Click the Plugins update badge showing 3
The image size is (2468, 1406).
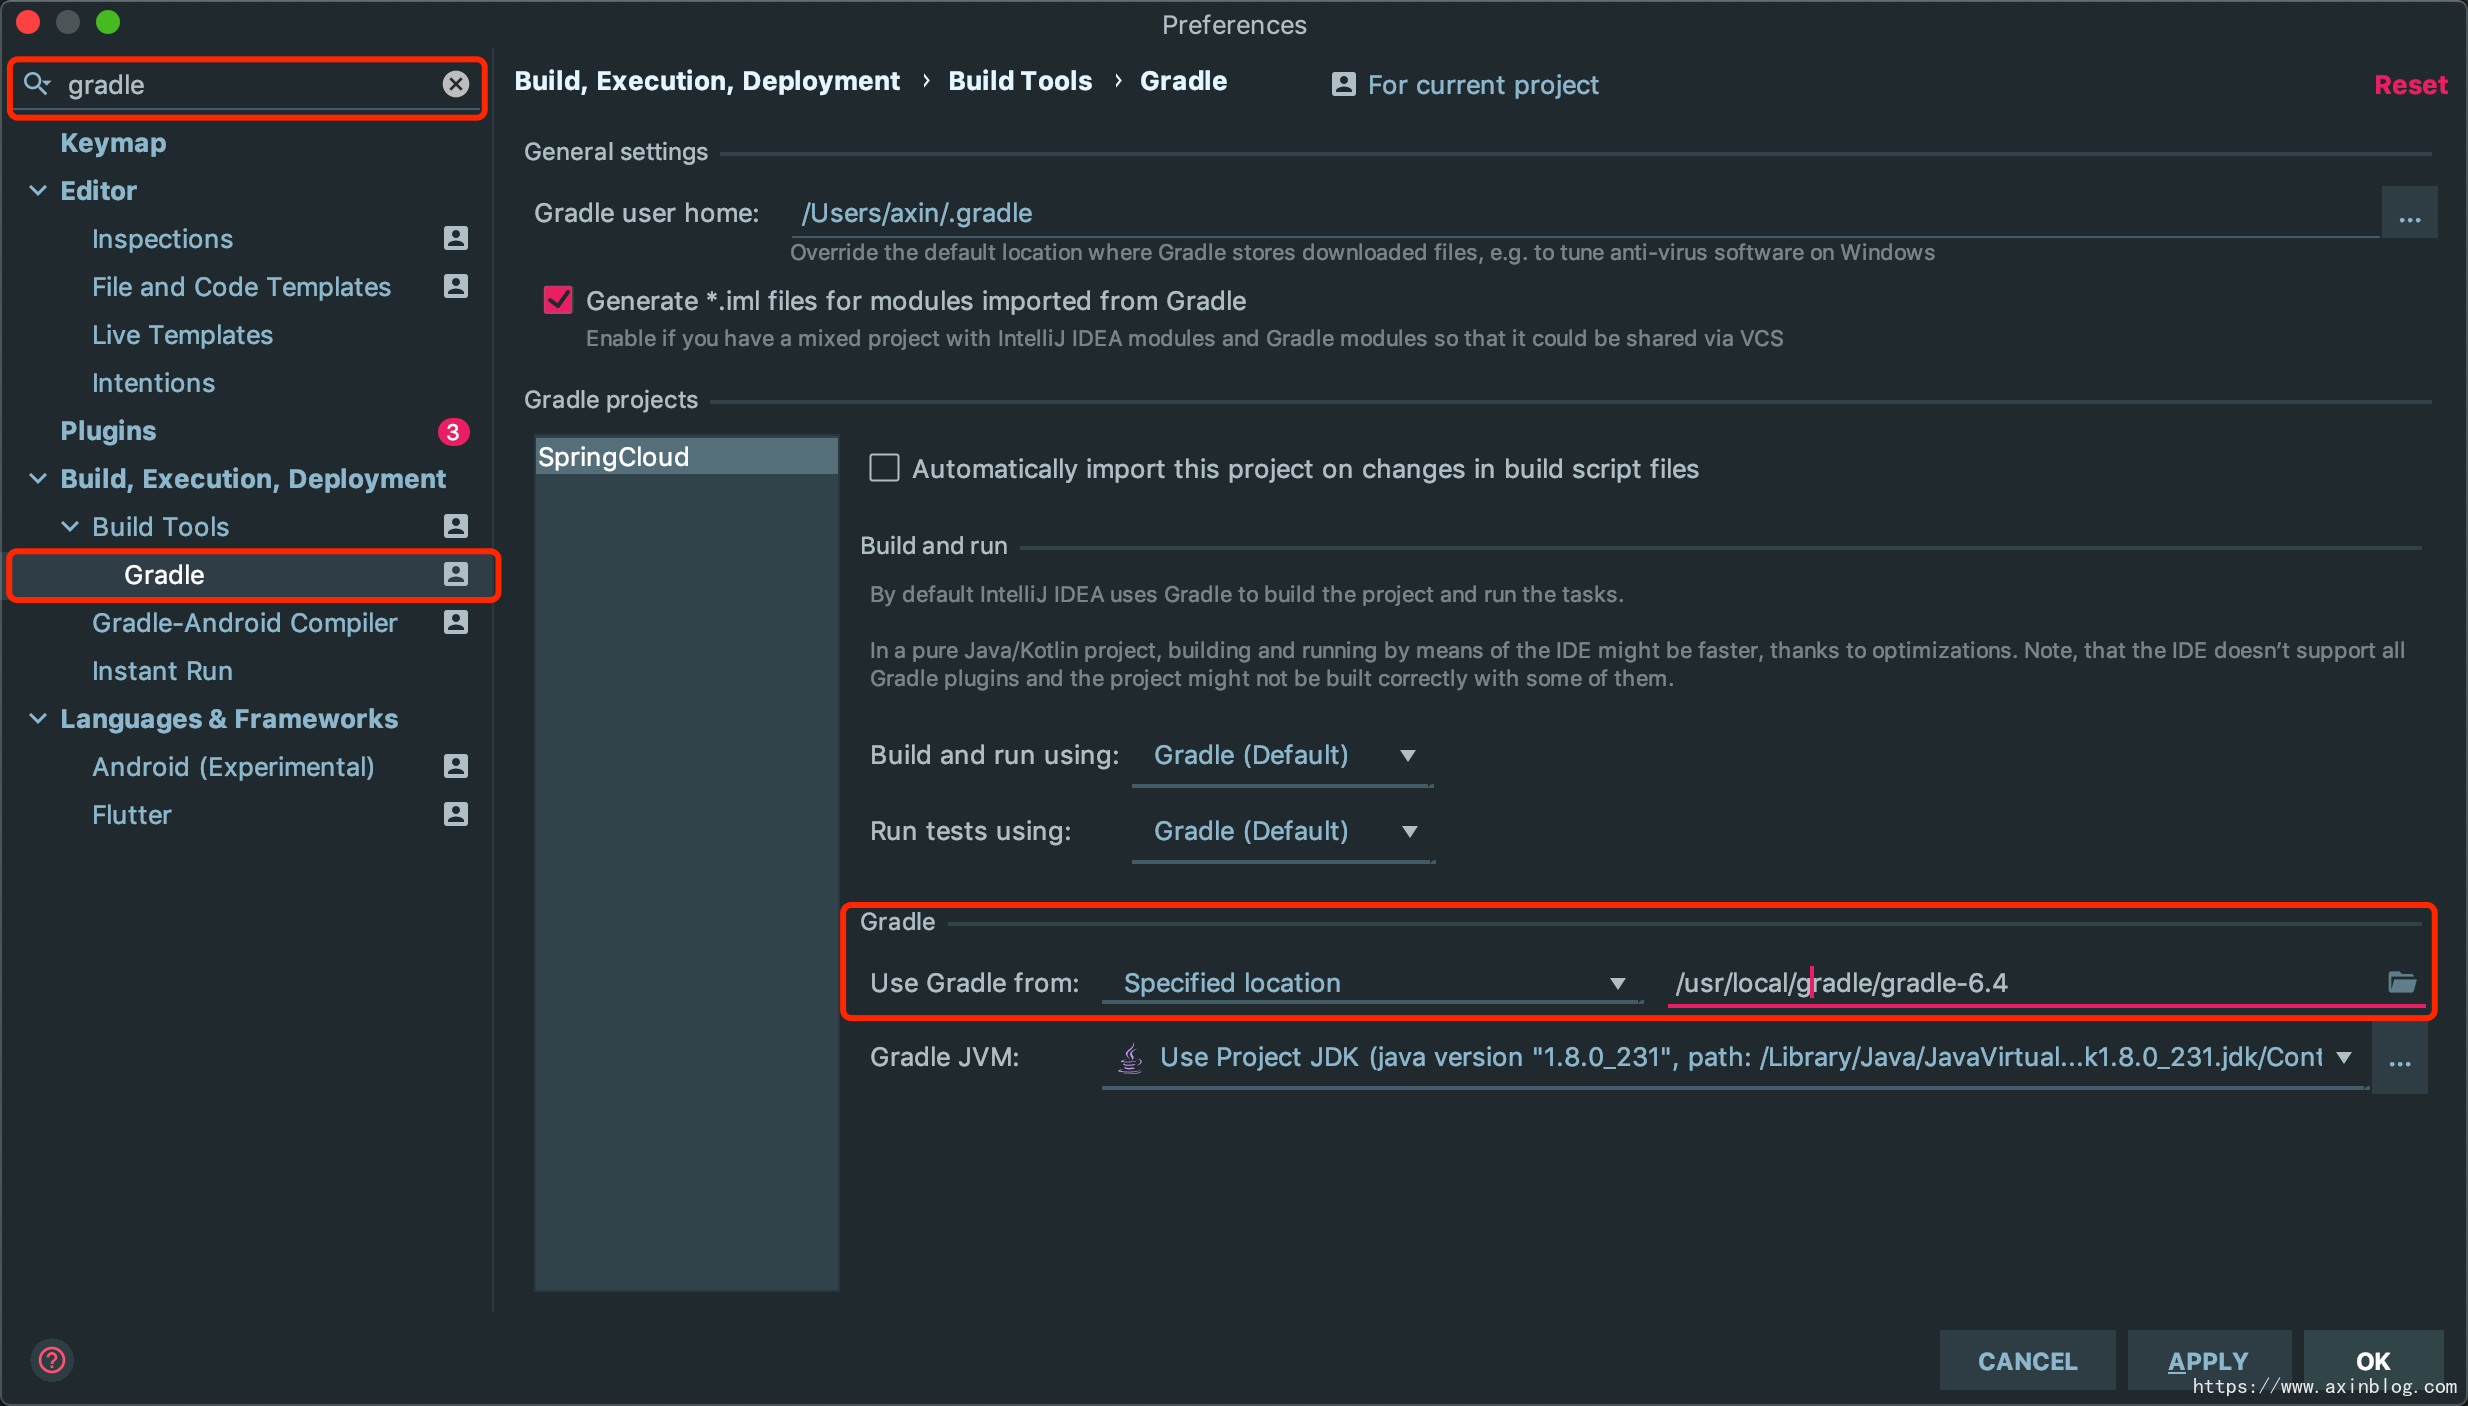click(453, 431)
